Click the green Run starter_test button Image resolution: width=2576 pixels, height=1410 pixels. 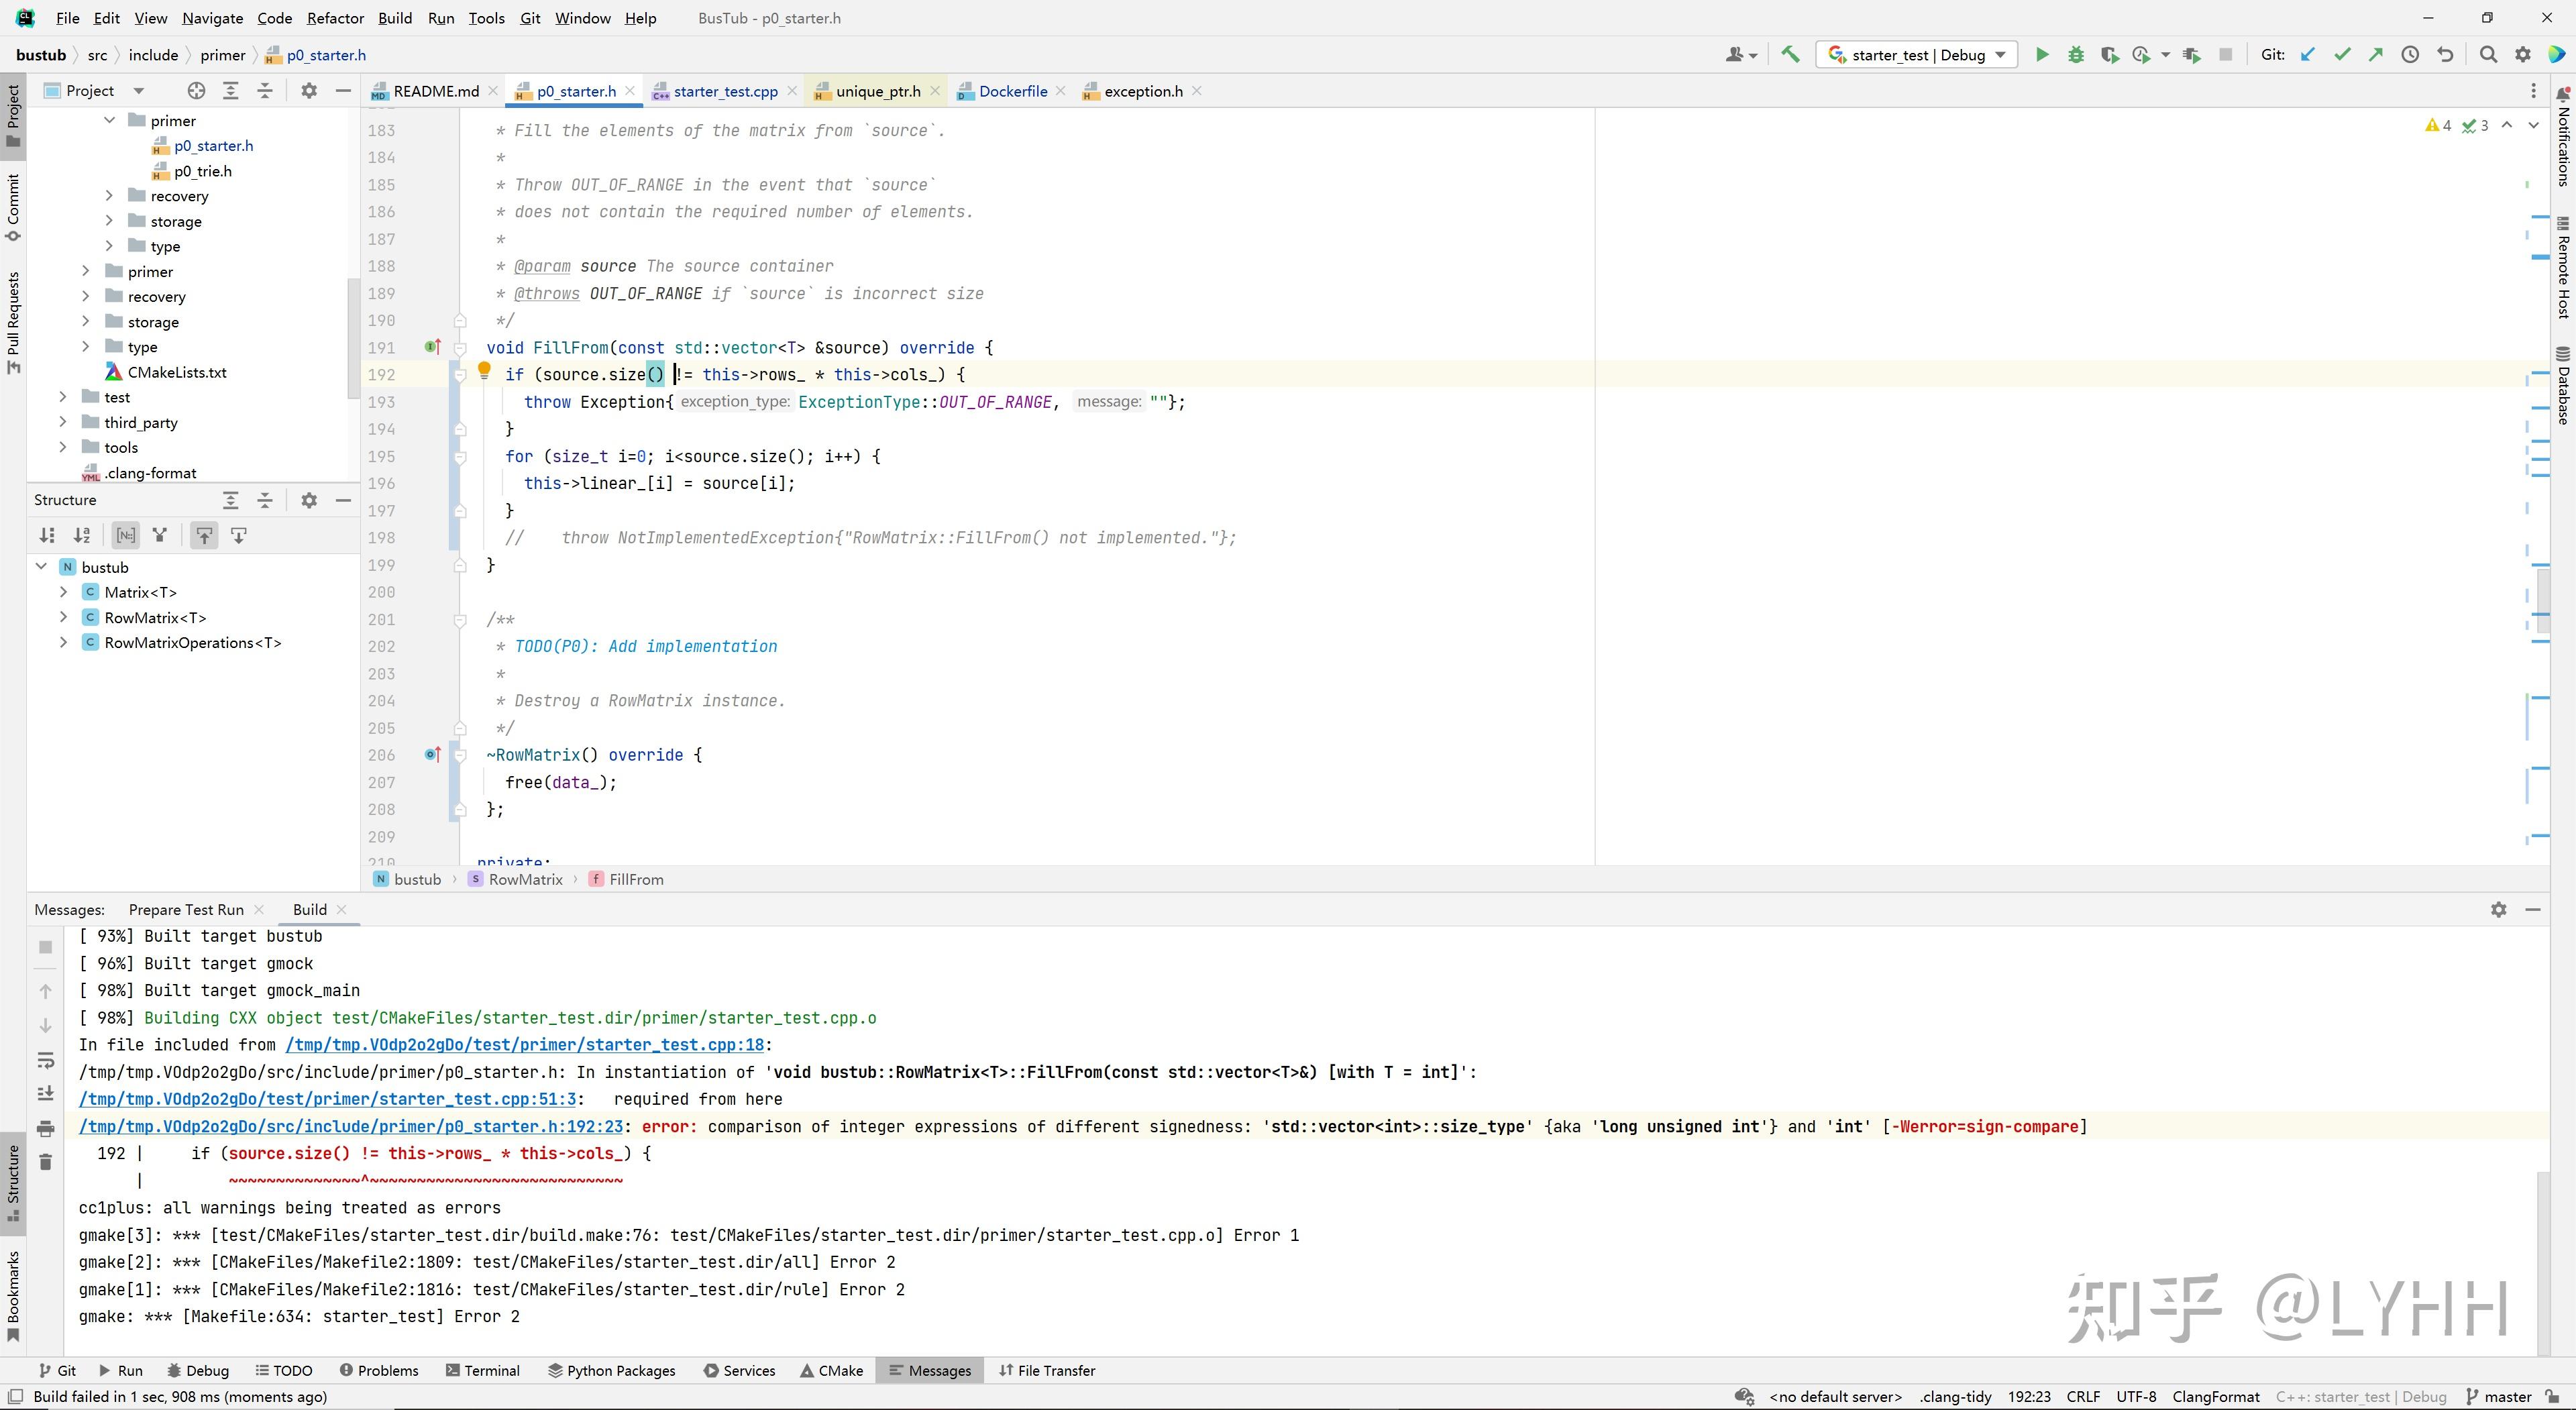tap(2042, 55)
